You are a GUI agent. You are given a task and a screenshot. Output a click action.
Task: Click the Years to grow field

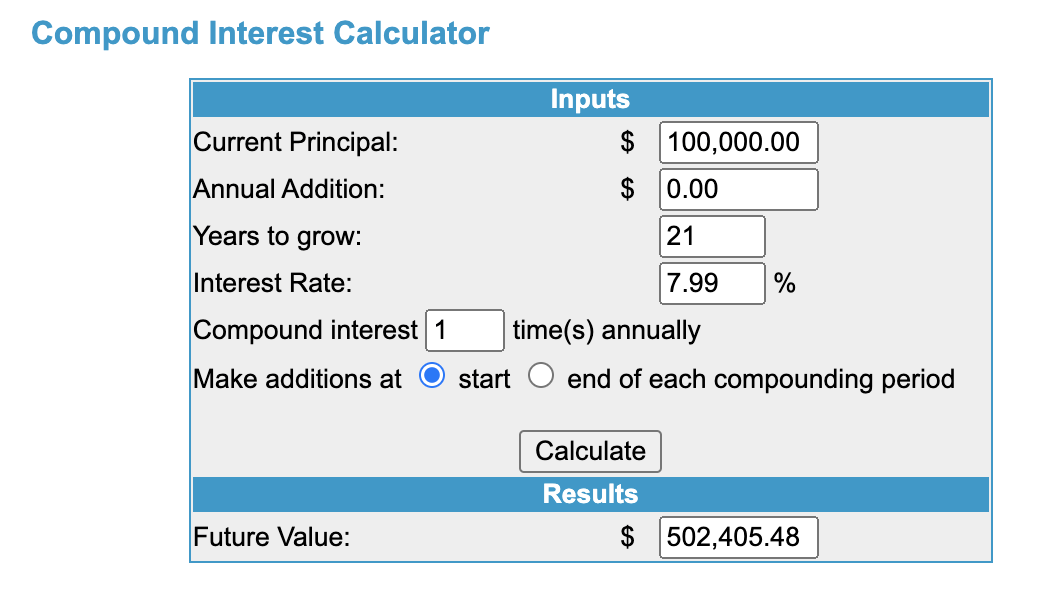pyautogui.click(x=712, y=236)
